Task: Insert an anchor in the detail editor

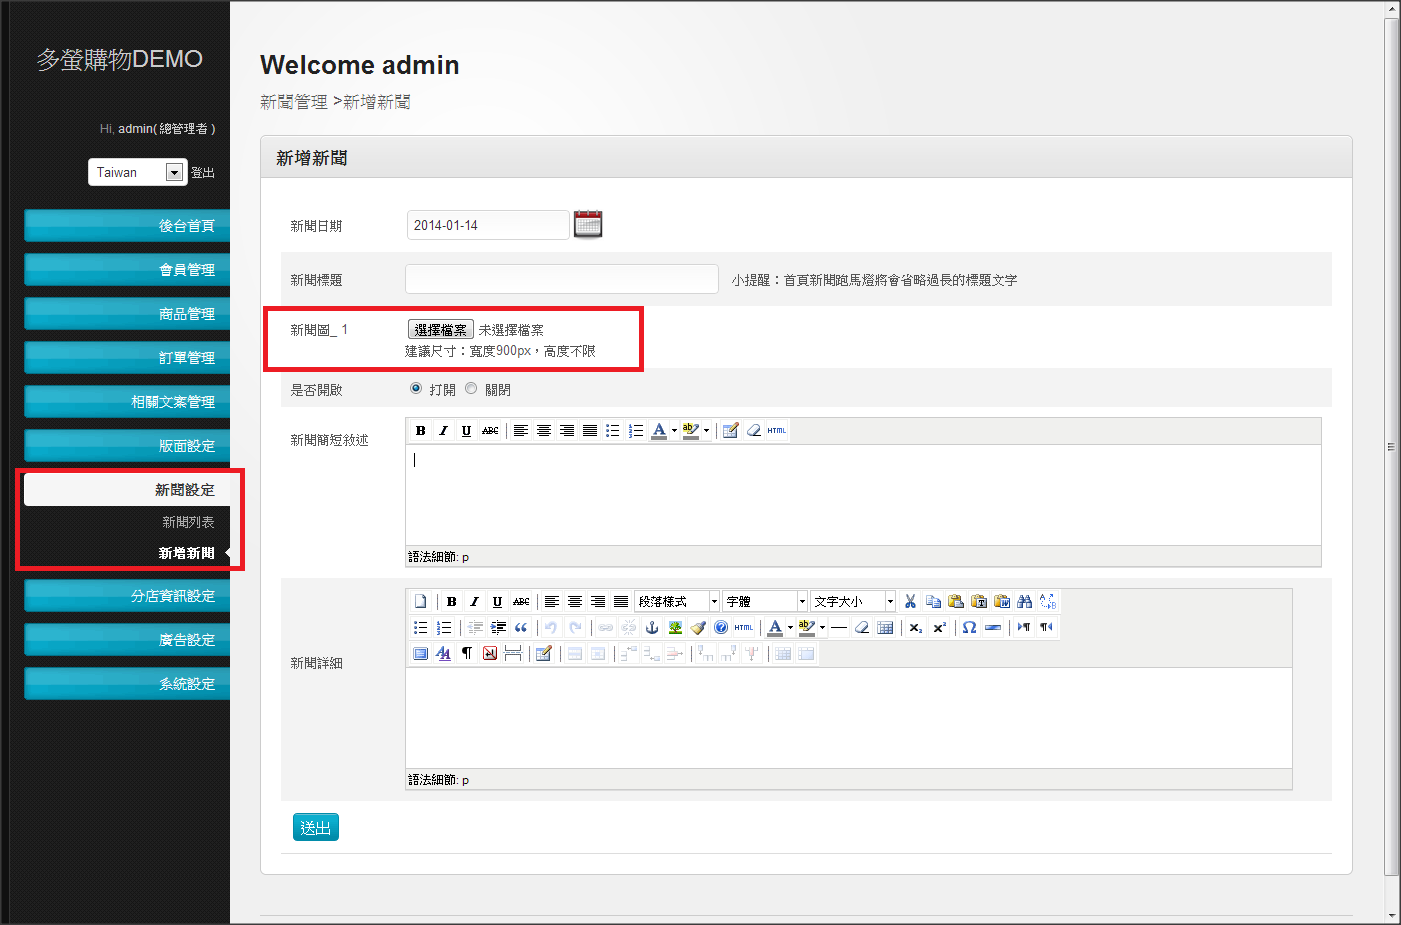Action: click(x=652, y=627)
